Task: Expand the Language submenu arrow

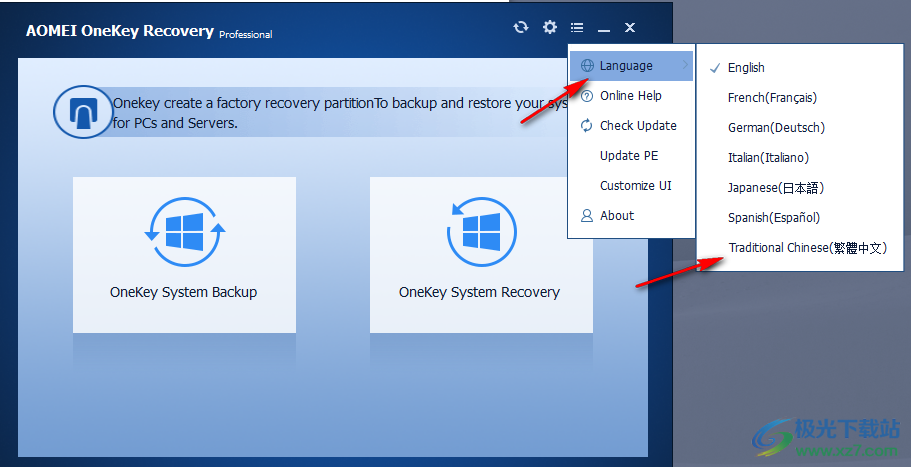Action: (x=686, y=65)
